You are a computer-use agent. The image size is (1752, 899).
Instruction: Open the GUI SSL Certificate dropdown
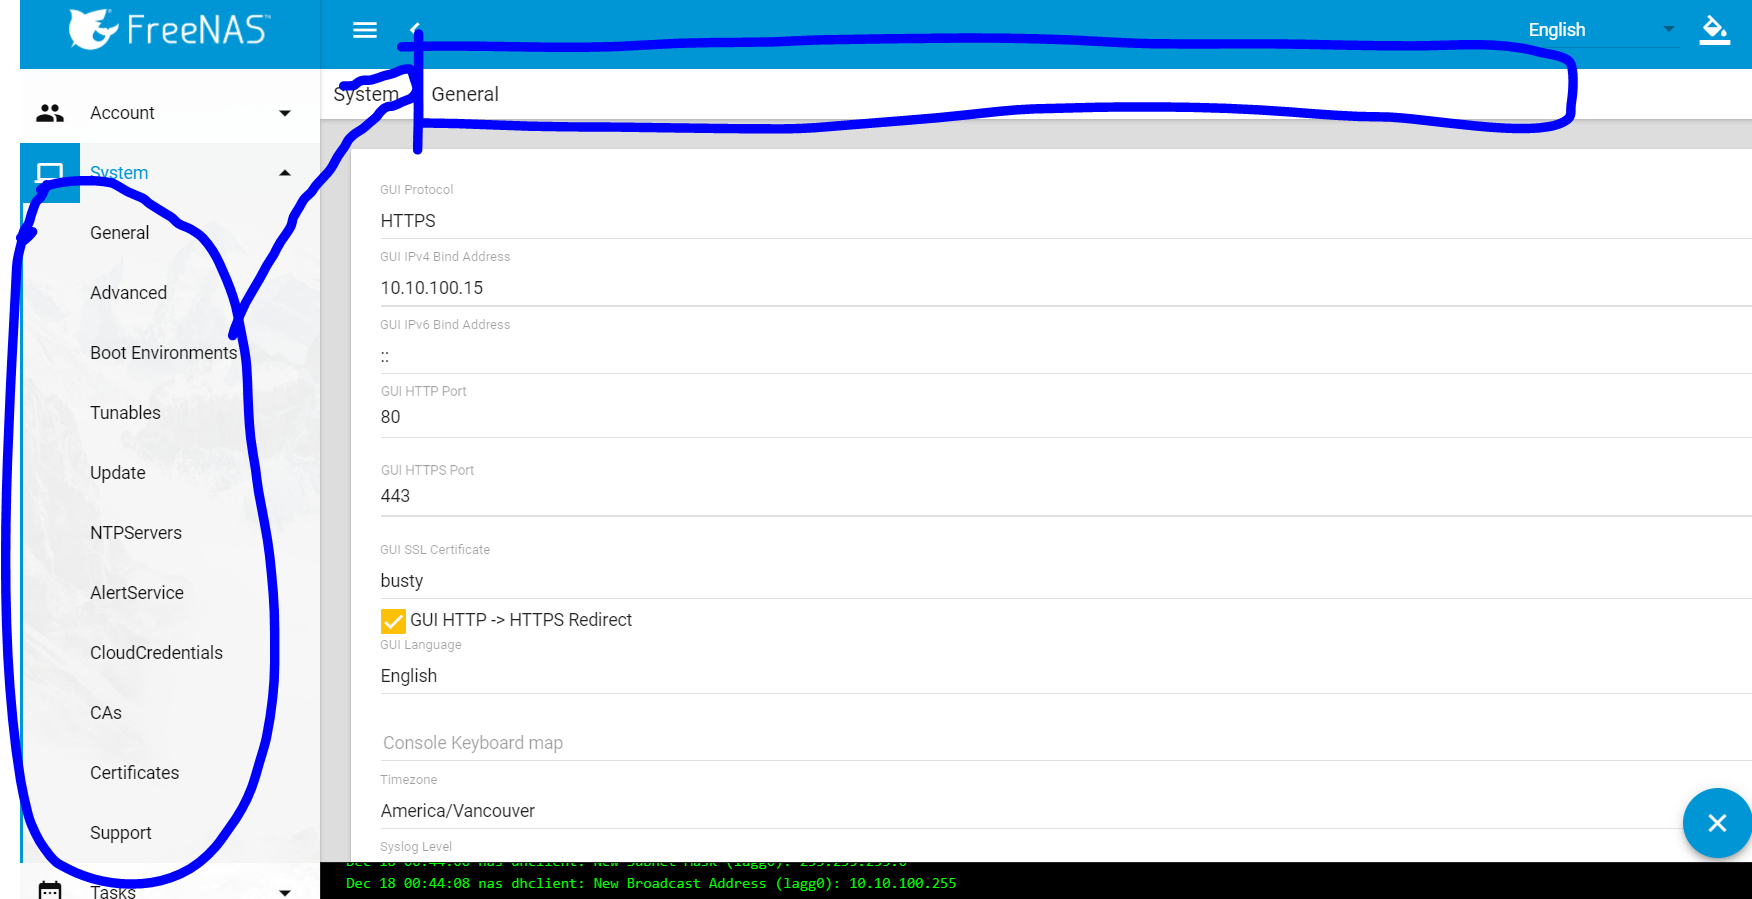(1066, 581)
